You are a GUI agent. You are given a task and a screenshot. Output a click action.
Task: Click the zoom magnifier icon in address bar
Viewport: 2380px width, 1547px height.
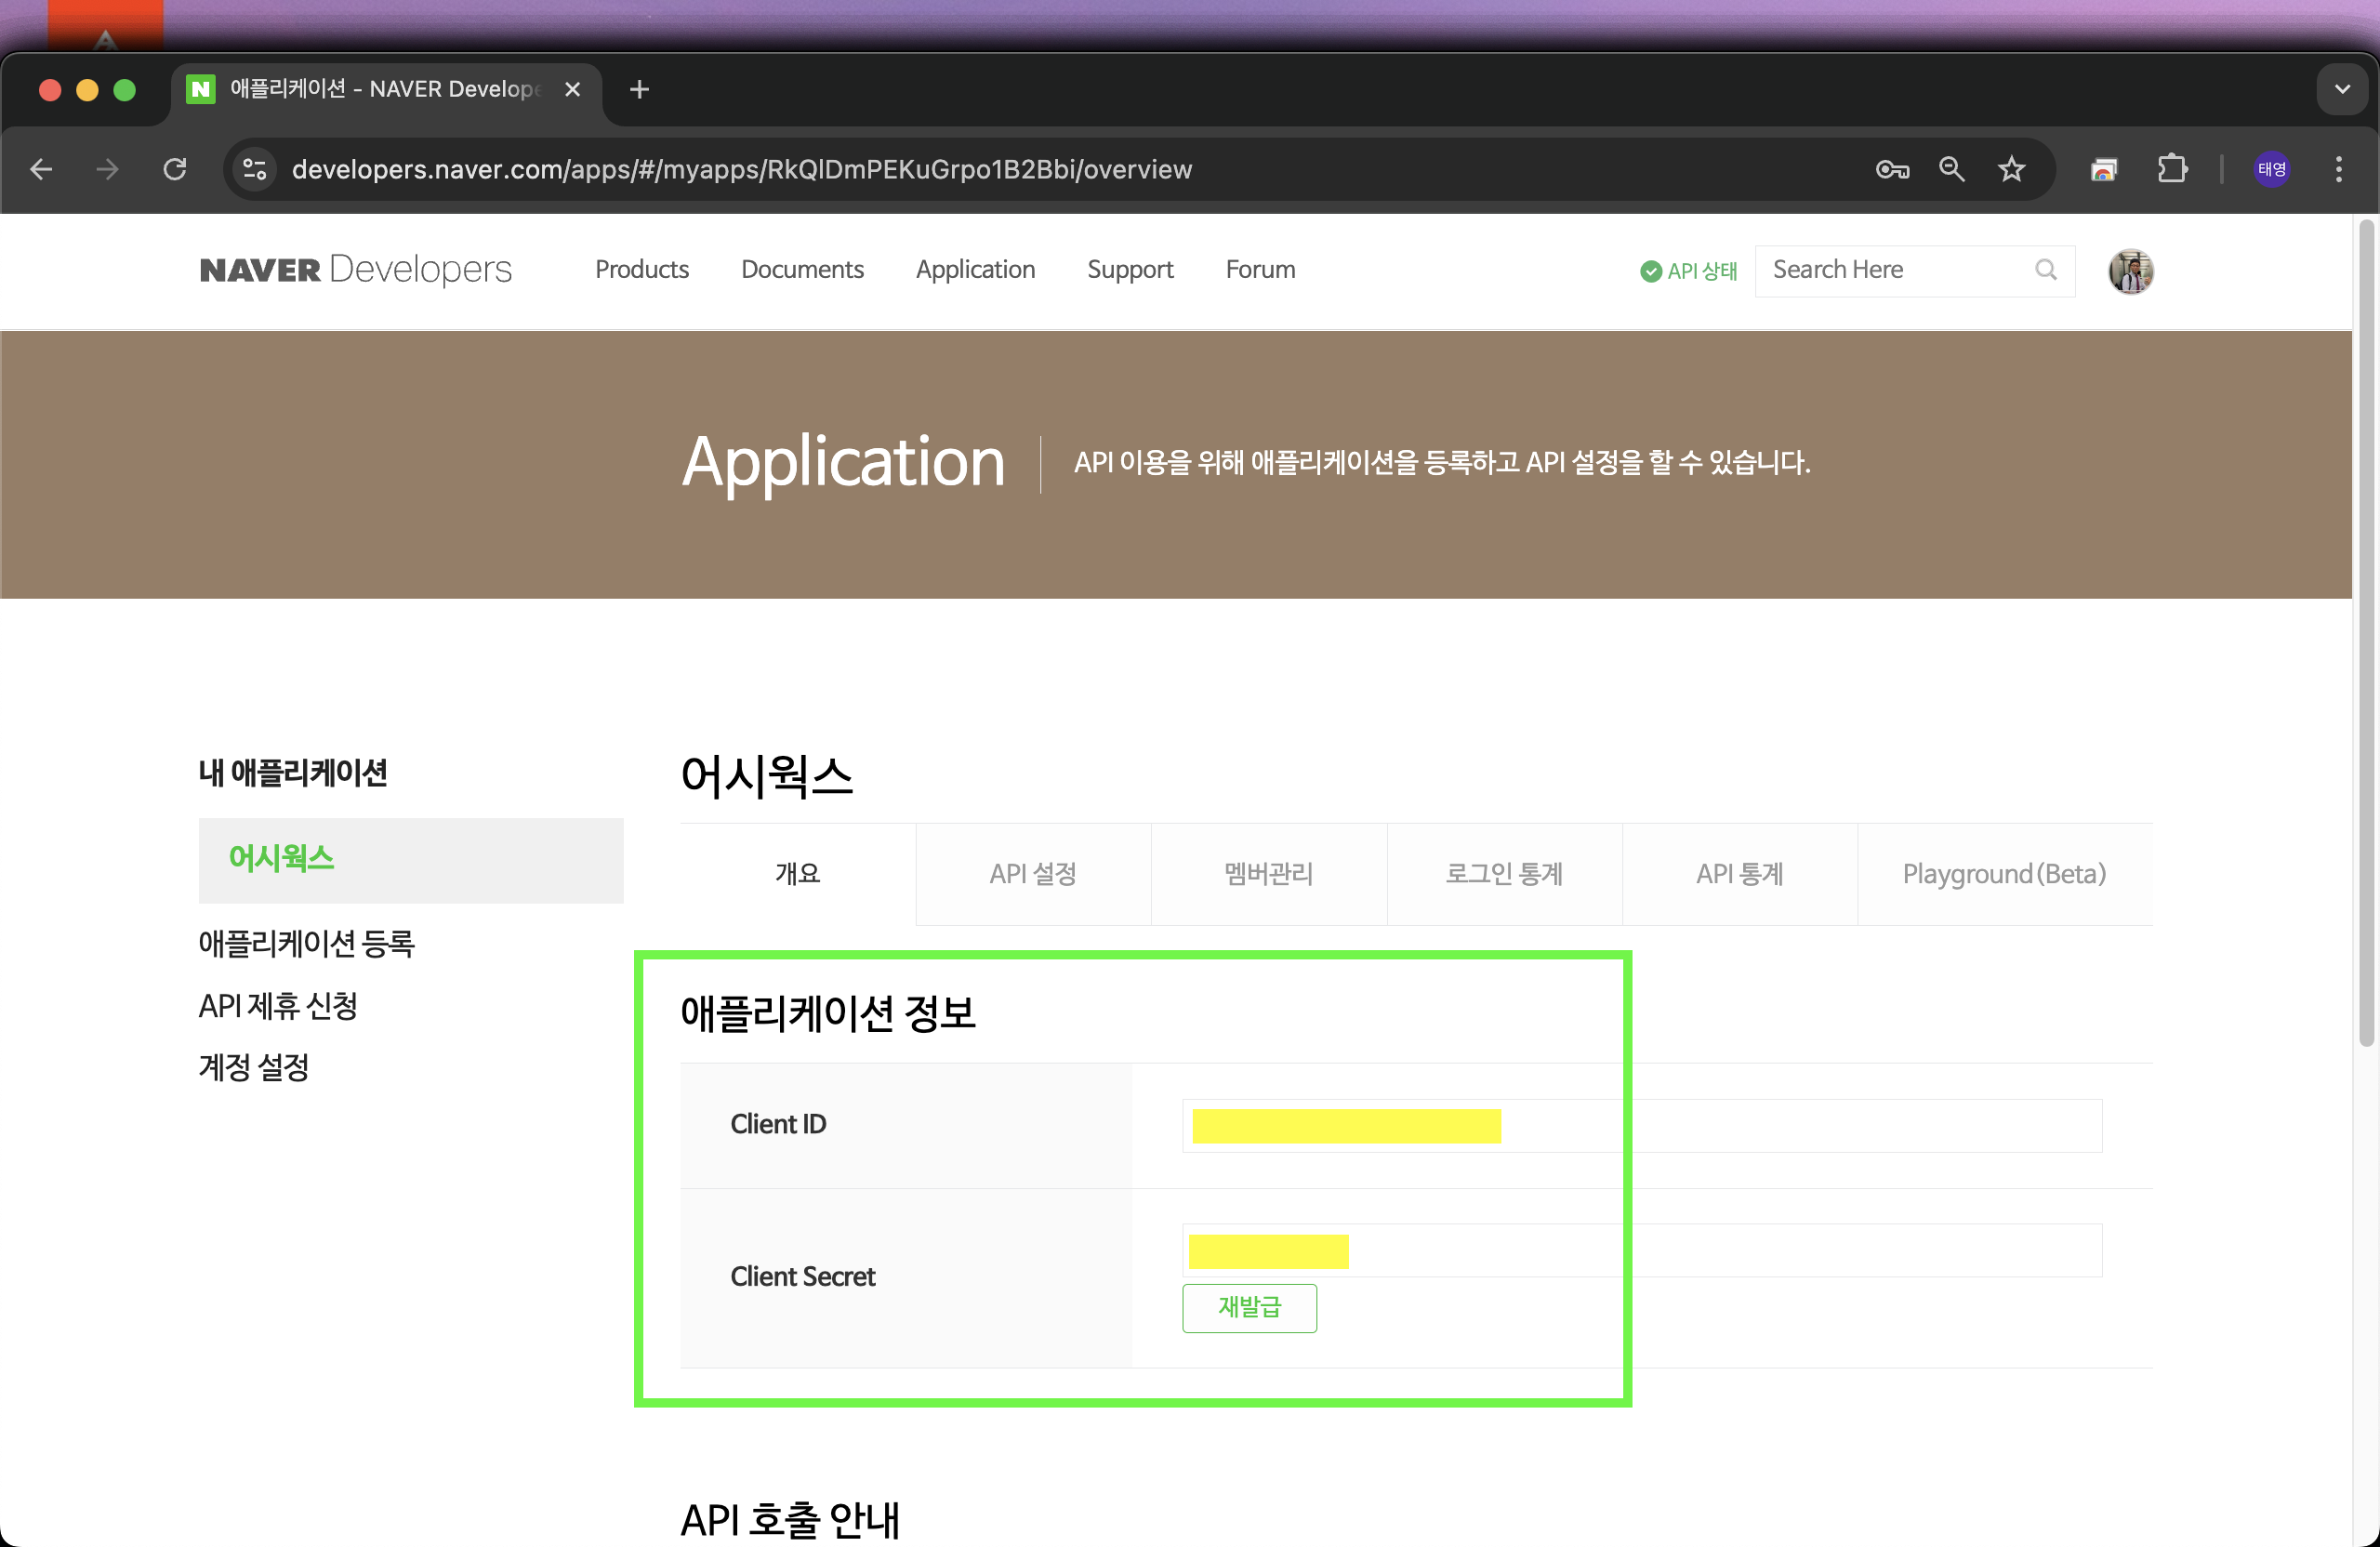pyautogui.click(x=1952, y=169)
